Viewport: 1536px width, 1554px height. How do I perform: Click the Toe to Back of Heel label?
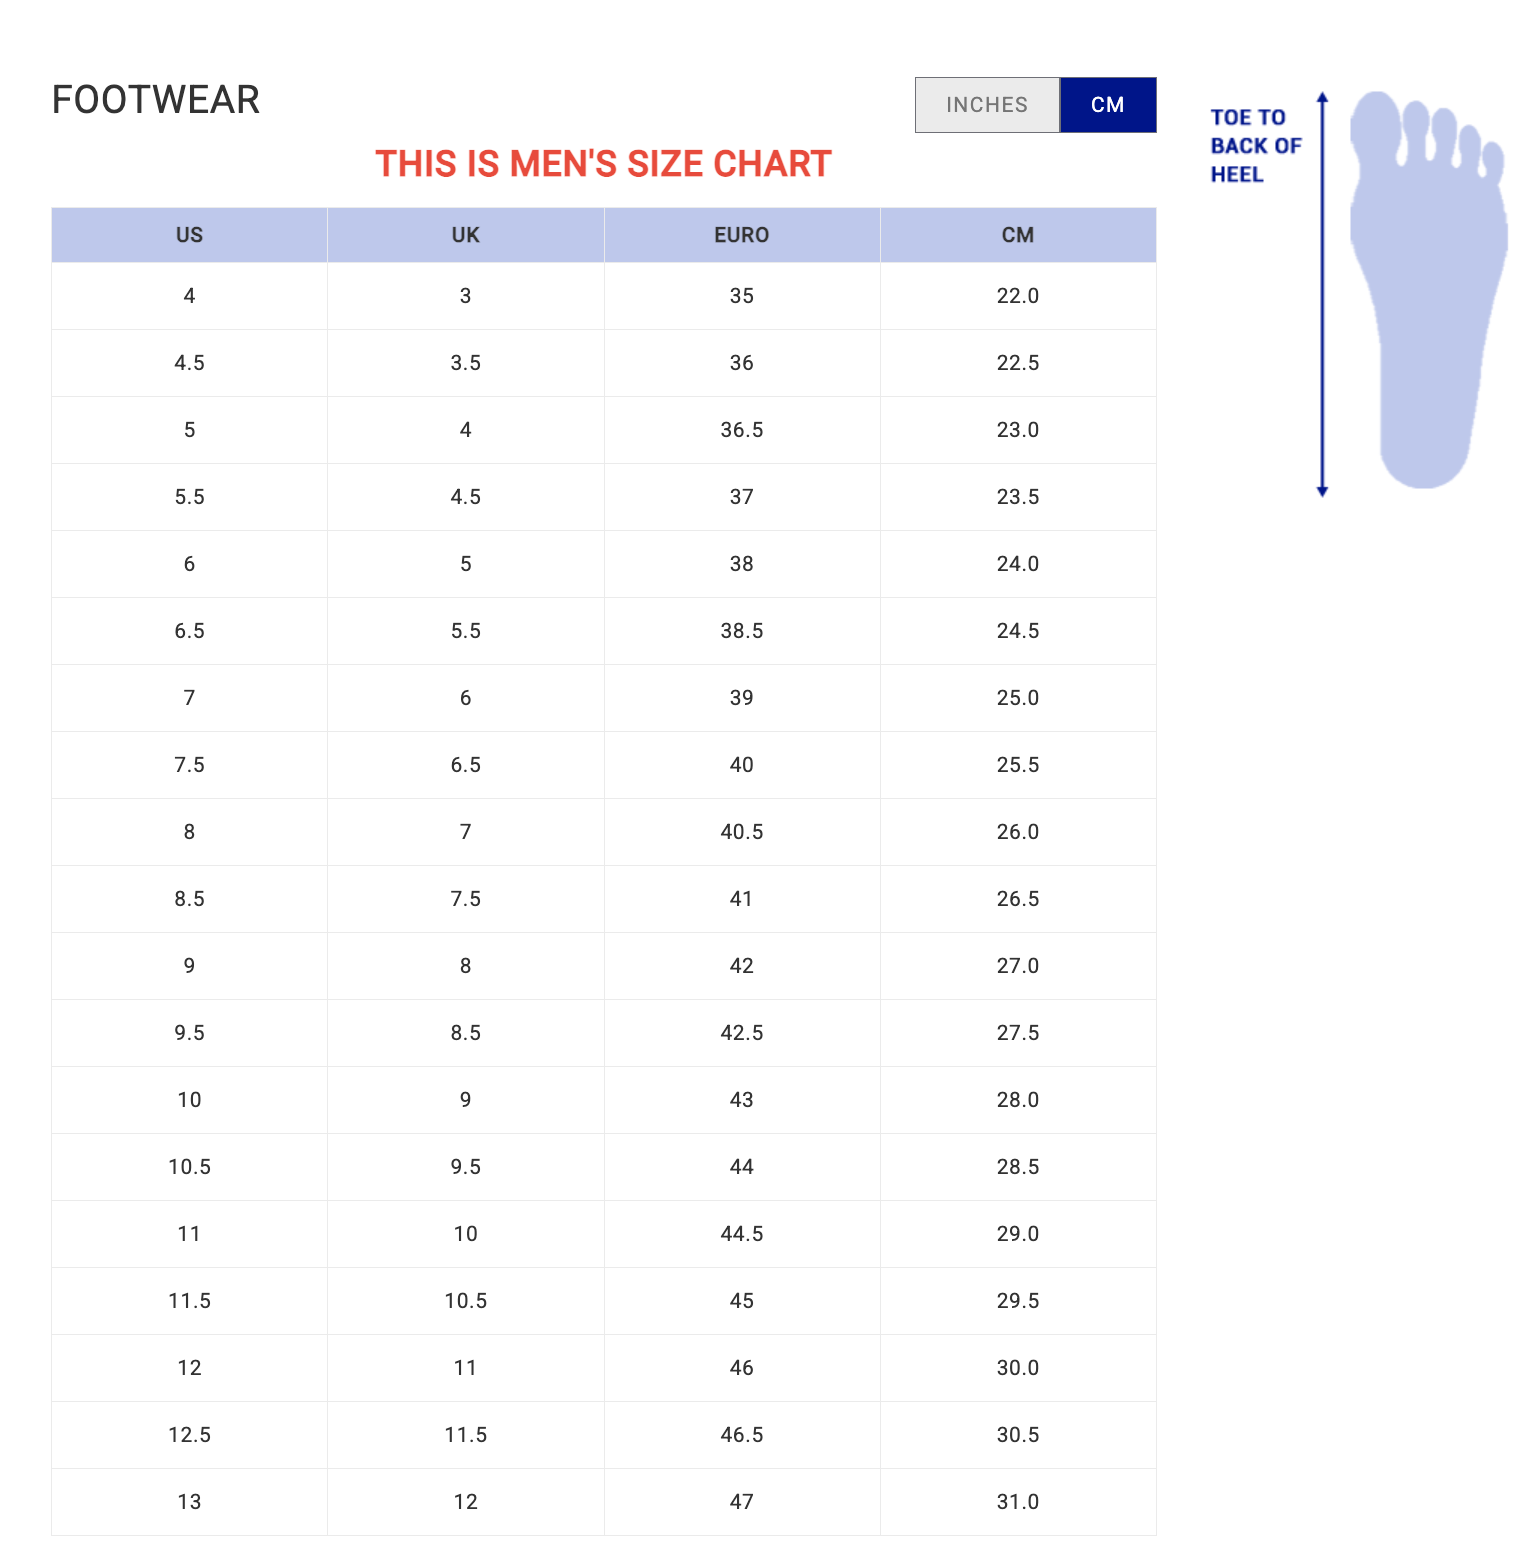(1255, 146)
